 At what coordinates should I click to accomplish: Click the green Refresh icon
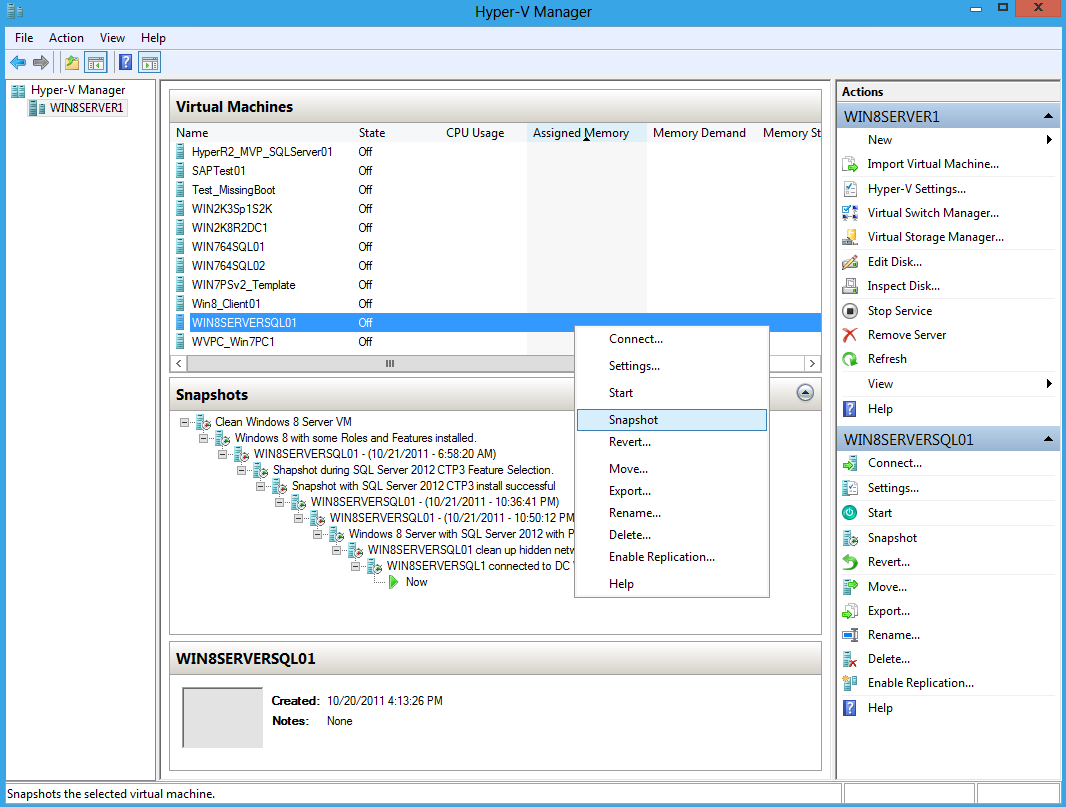850,359
